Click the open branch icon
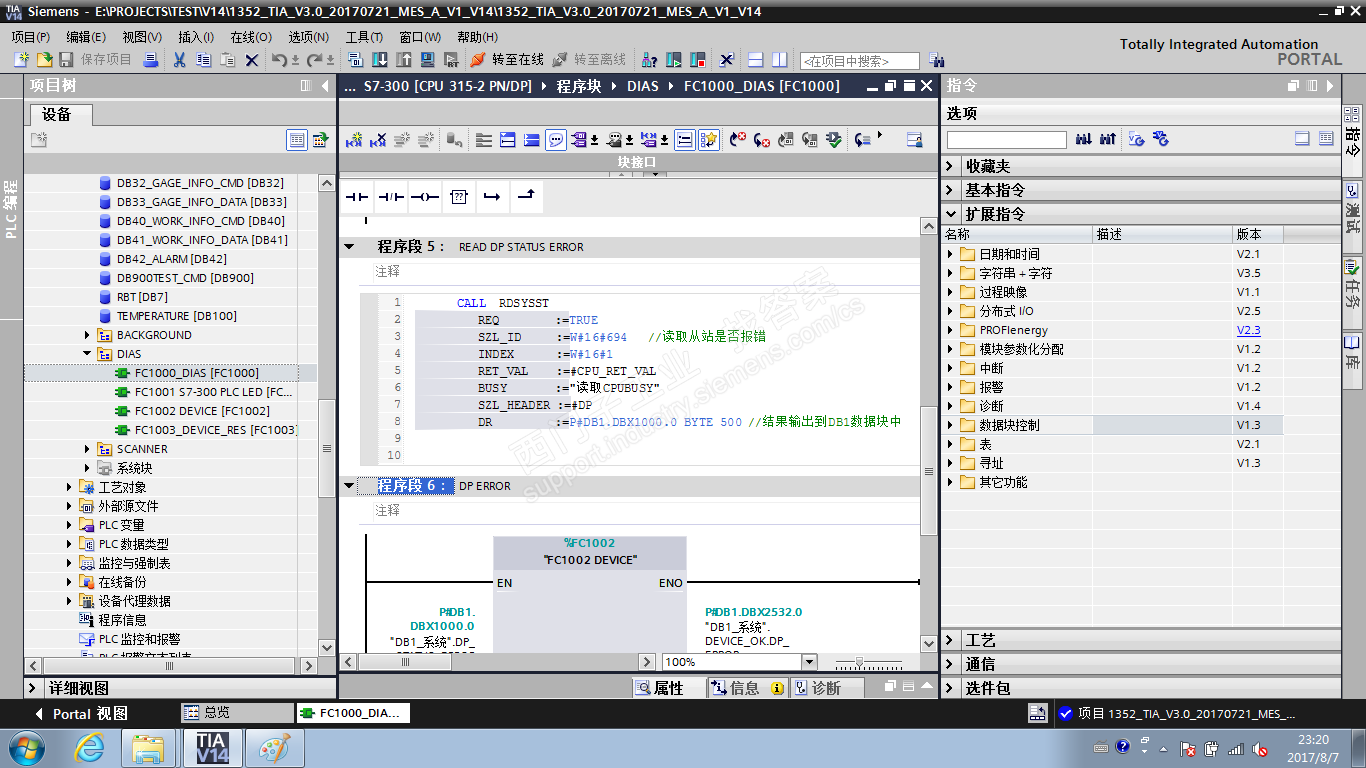Viewport: 1366px width, 768px height. pos(491,197)
